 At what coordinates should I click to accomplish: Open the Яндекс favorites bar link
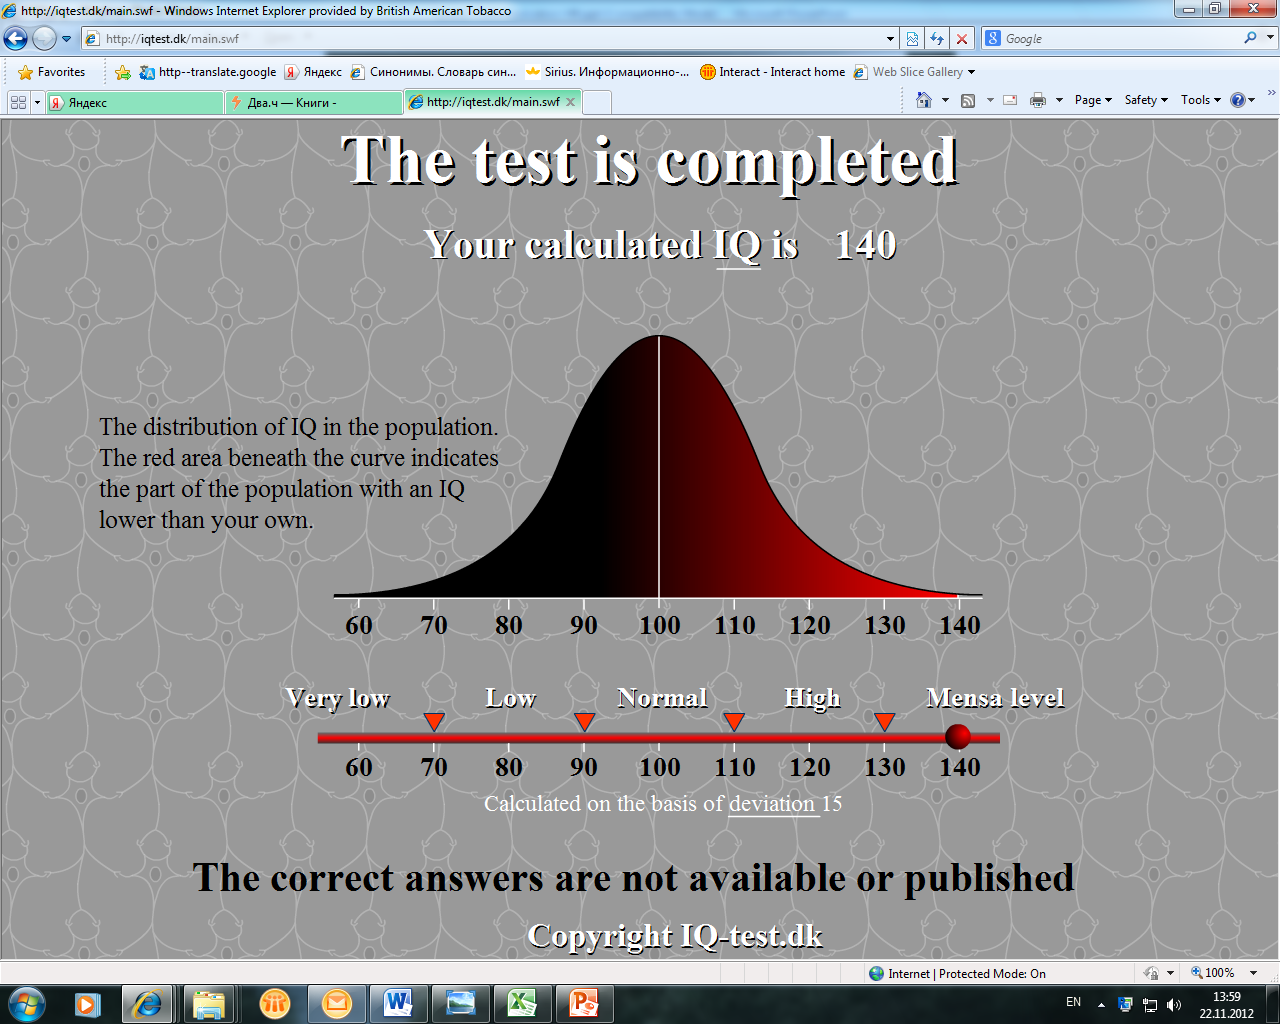(313, 72)
